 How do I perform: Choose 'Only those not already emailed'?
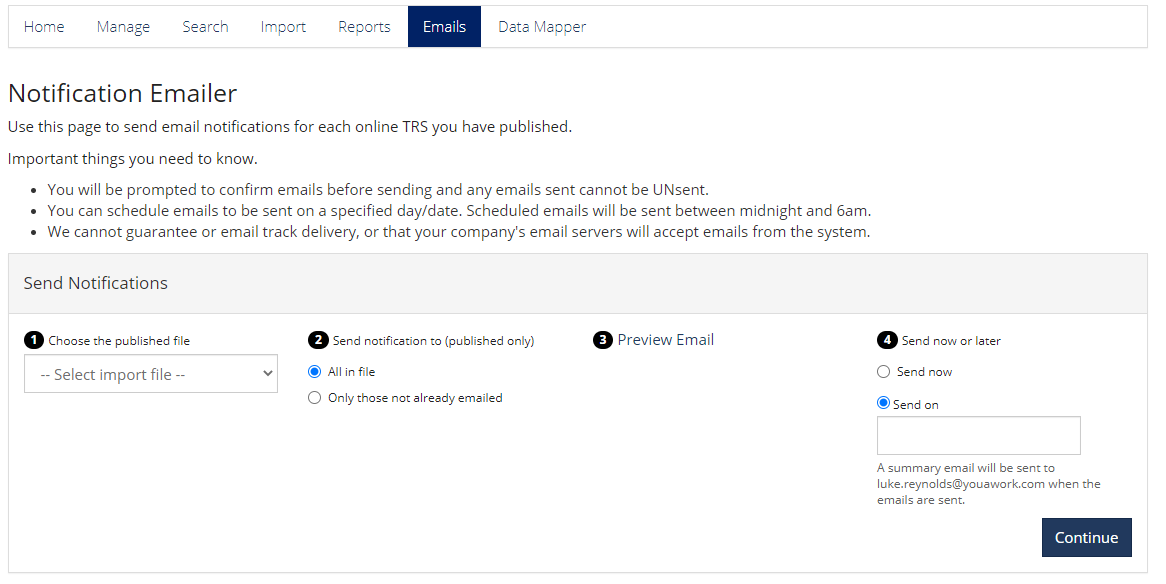coord(315,398)
